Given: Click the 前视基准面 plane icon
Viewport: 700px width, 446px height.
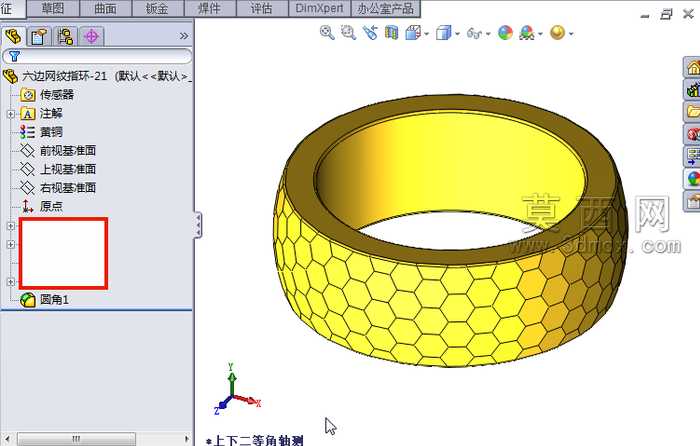Looking at the screenshot, I should pyautogui.click(x=28, y=151).
